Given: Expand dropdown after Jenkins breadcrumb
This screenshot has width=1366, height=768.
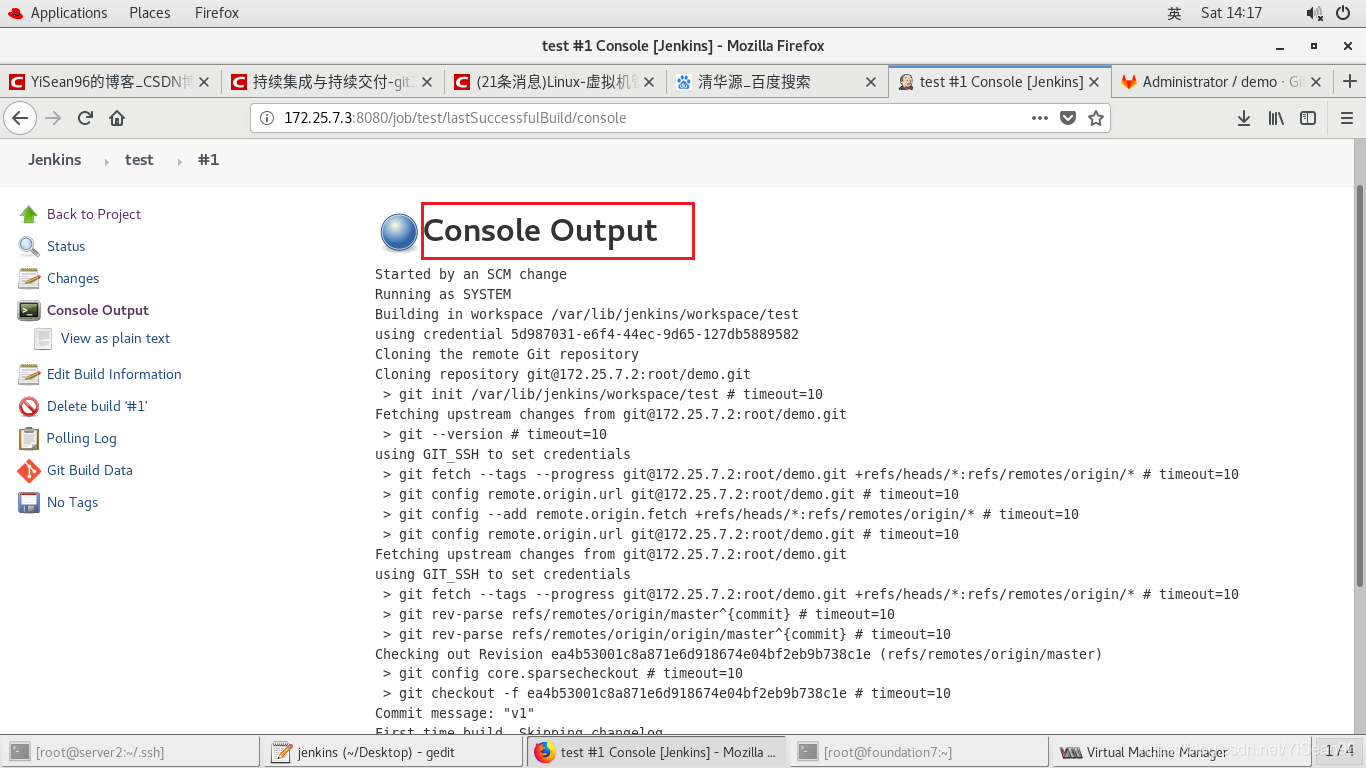Looking at the screenshot, I should (106, 161).
